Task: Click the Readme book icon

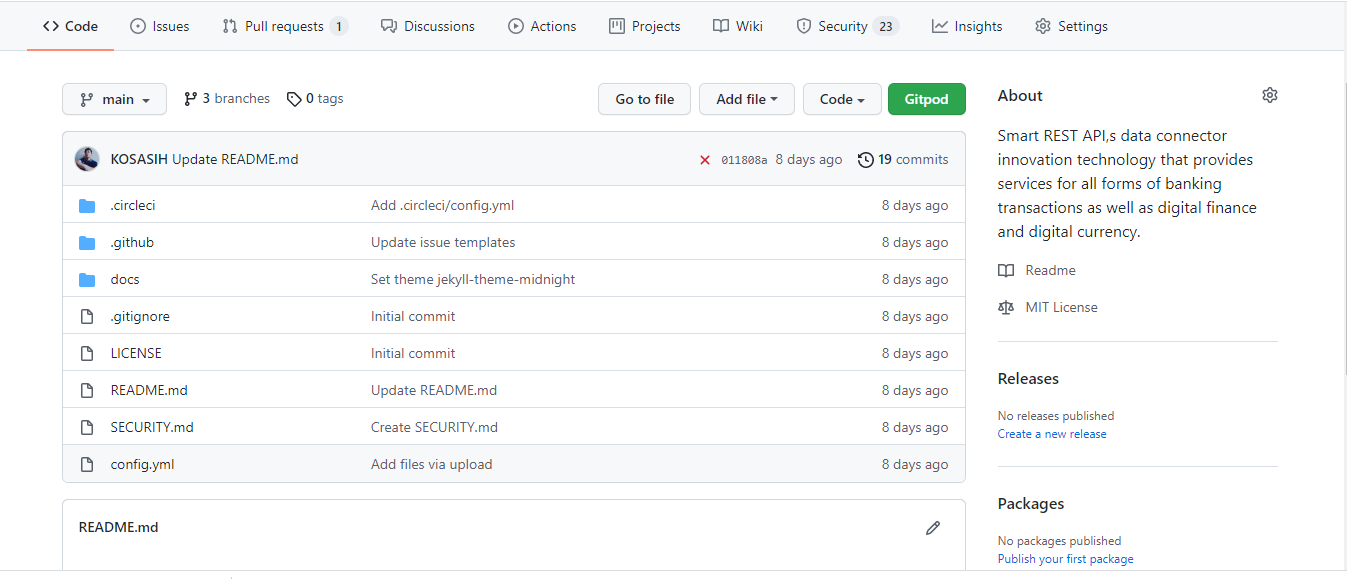Action: 1006,271
